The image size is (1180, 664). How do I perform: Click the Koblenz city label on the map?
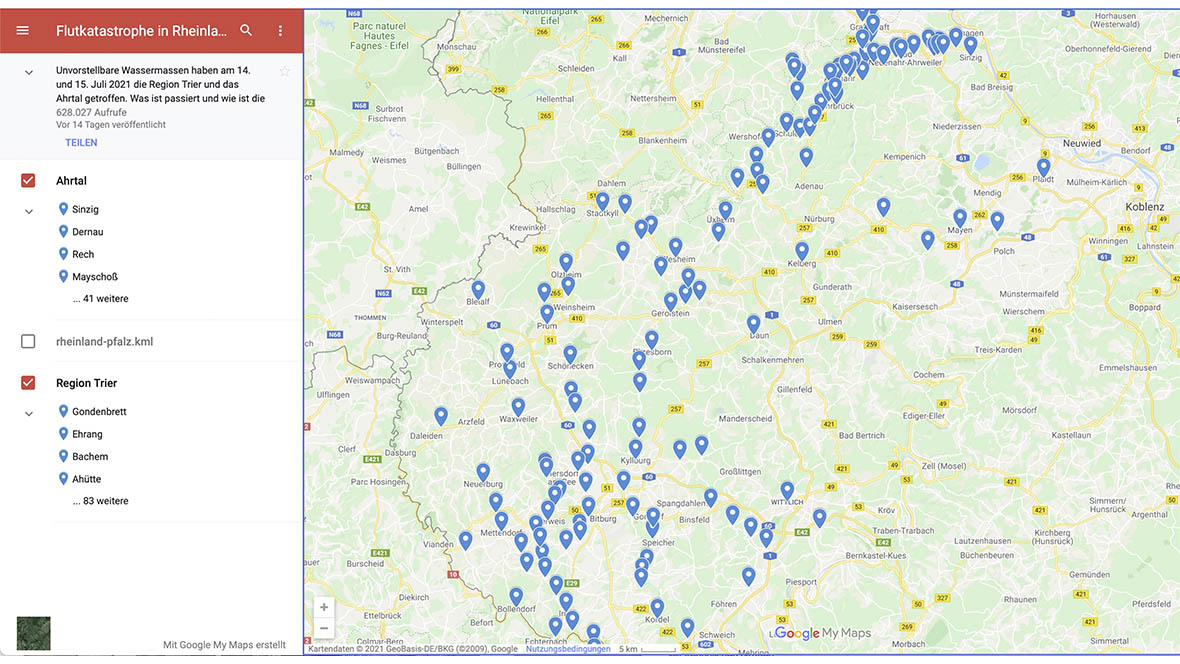coord(1145,207)
